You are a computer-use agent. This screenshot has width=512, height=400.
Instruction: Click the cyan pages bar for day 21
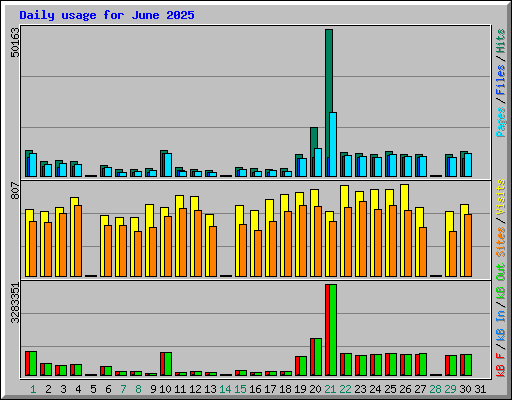coord(333,144)
